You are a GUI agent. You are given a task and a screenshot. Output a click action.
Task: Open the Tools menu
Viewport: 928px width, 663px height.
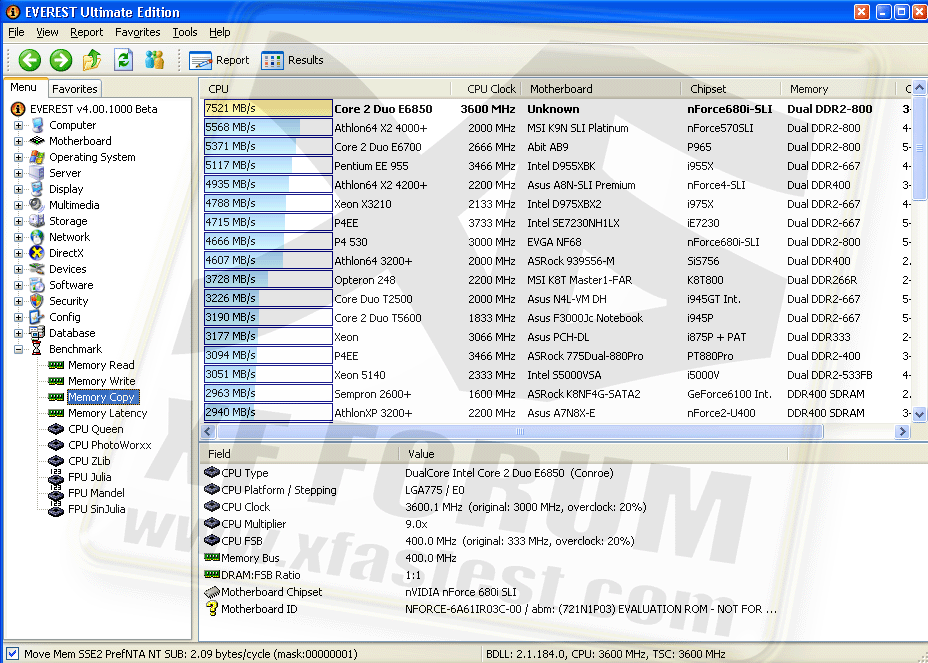coord(185,33)
